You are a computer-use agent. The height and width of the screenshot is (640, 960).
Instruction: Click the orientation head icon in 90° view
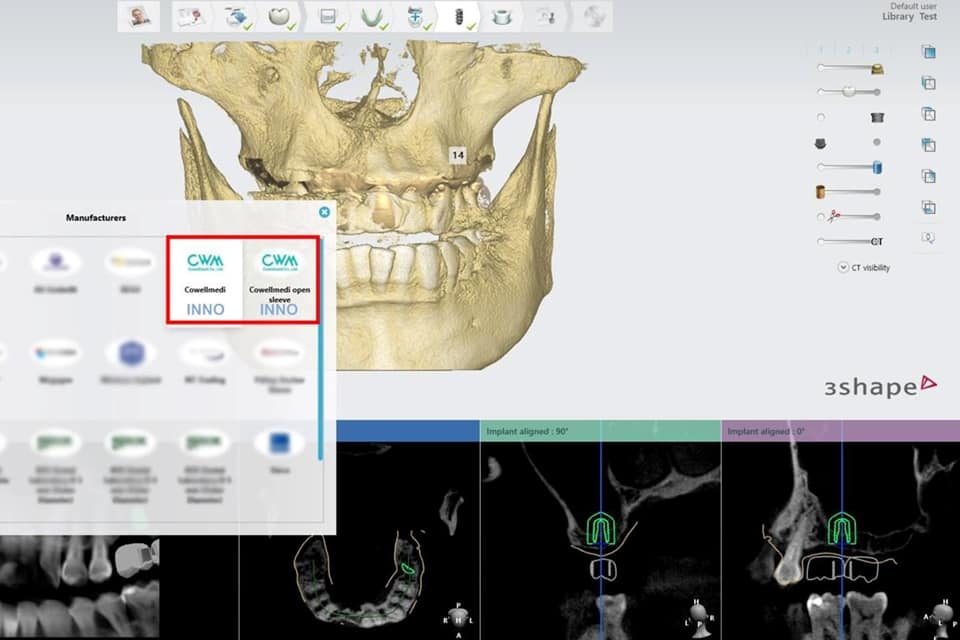click(702, 611)
